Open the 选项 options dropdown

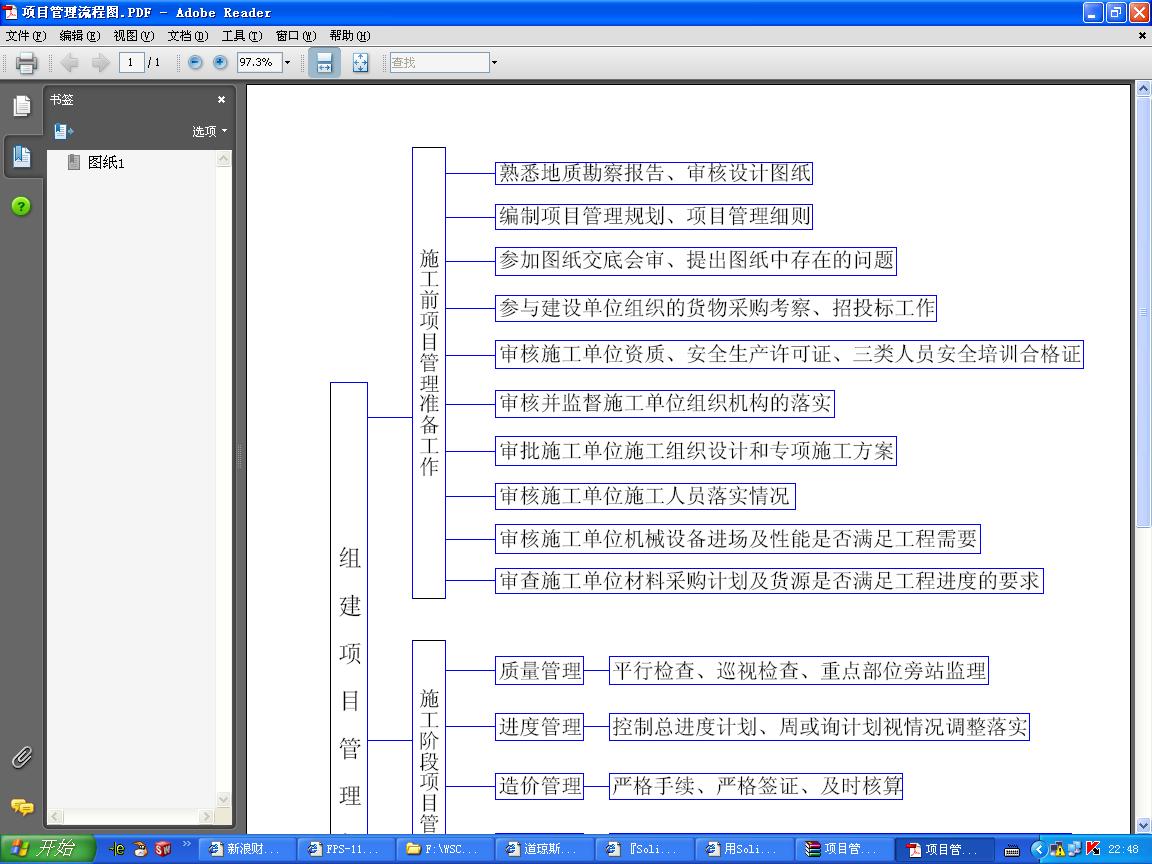[x=209, y=132]
